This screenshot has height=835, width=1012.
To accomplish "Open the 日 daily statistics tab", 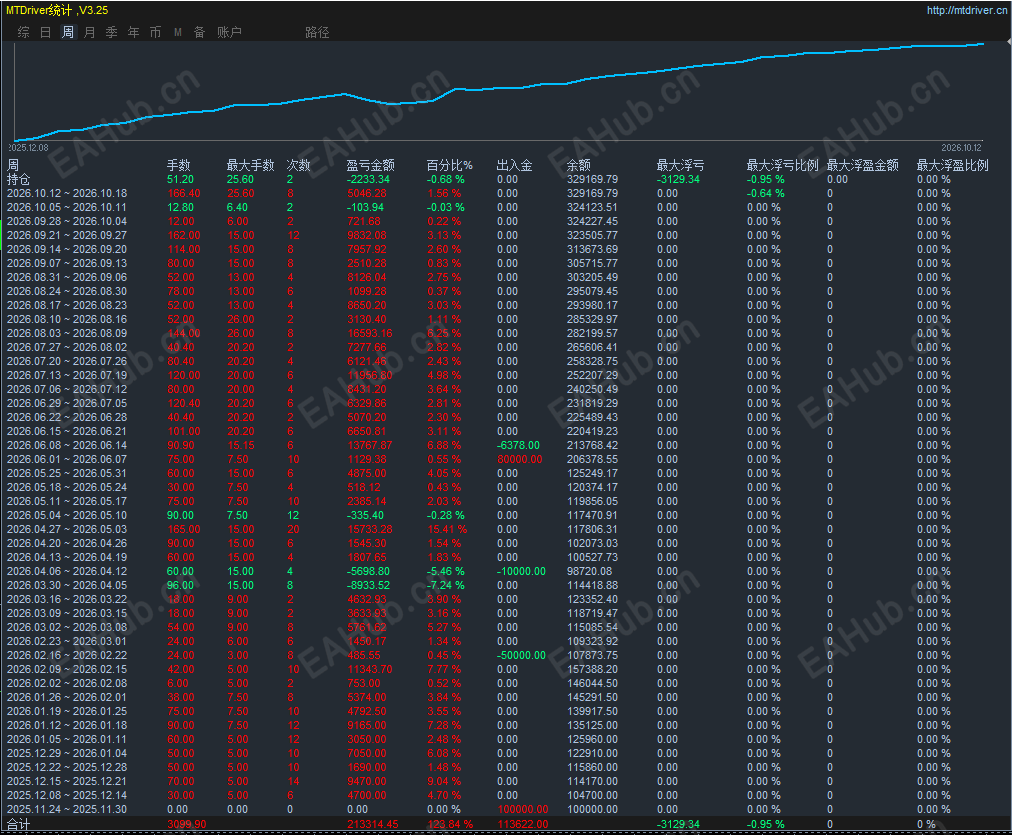I will coord(46,32).
